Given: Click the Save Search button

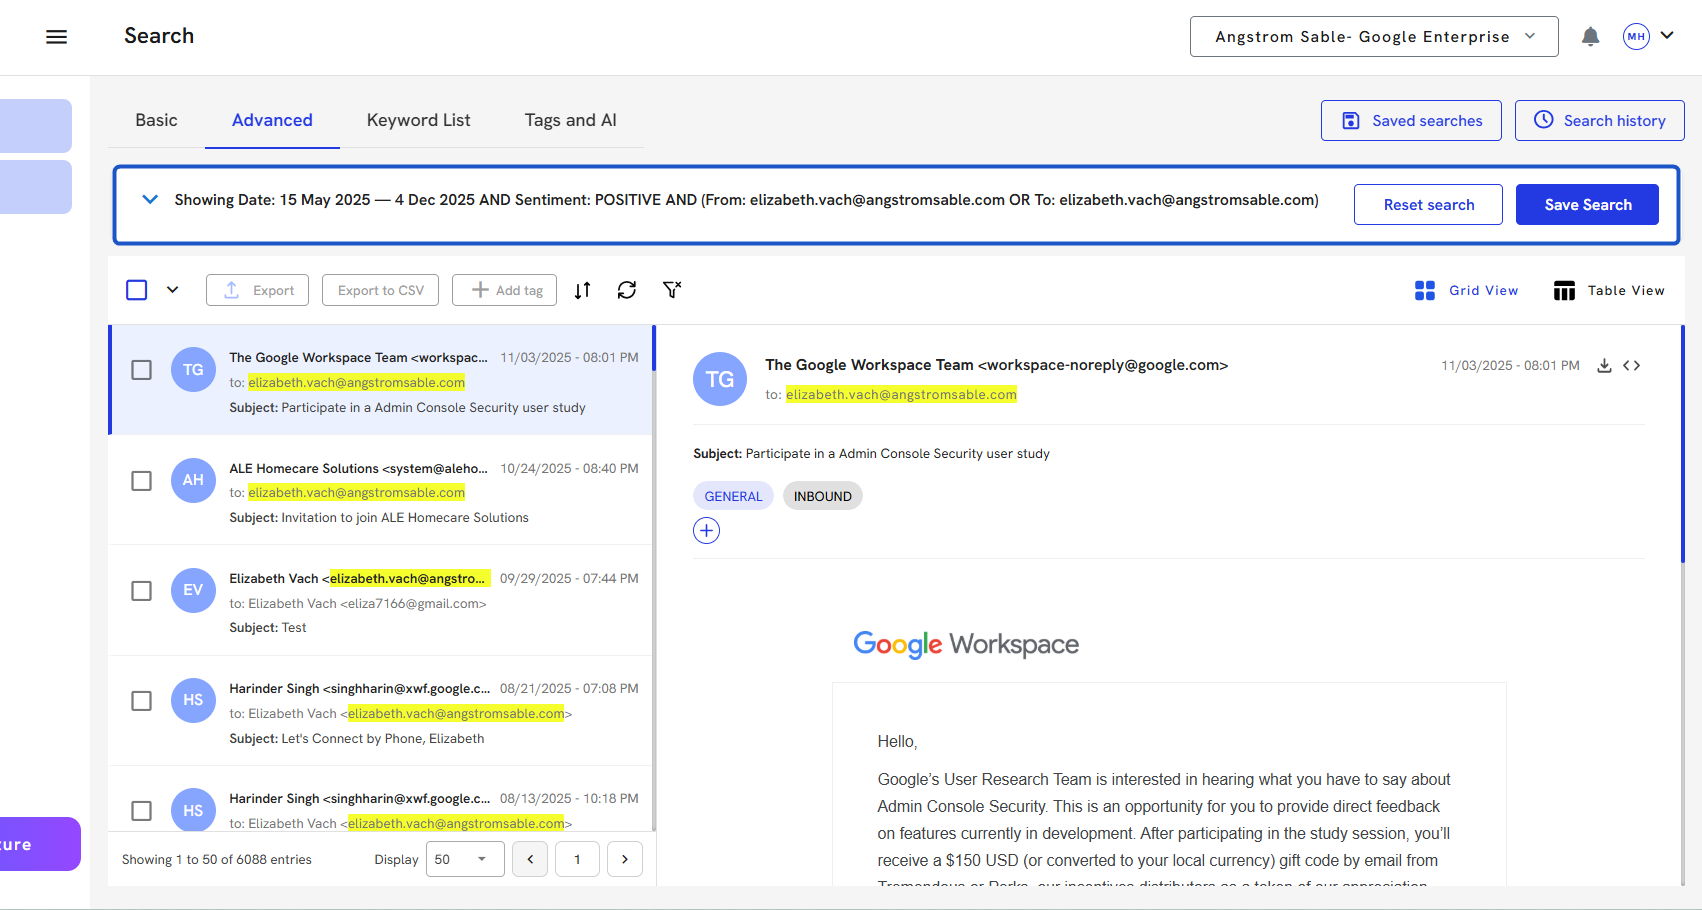Looking at the screenshot, I should click(x=1587, y=205).
